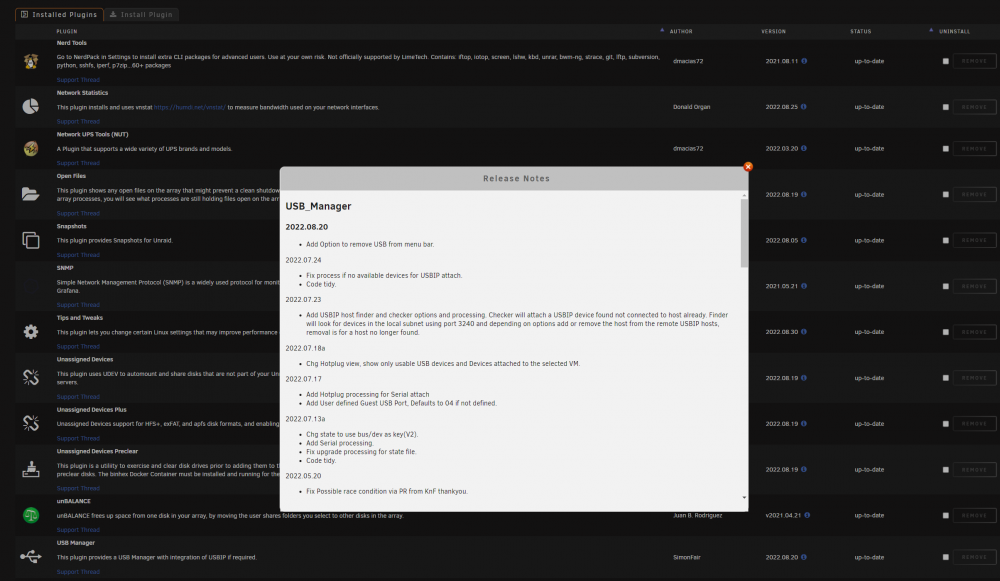This screenshot has height=581, width=1000.
Task: Click the unBALANCE green scales icon
Action: [31, 515]
